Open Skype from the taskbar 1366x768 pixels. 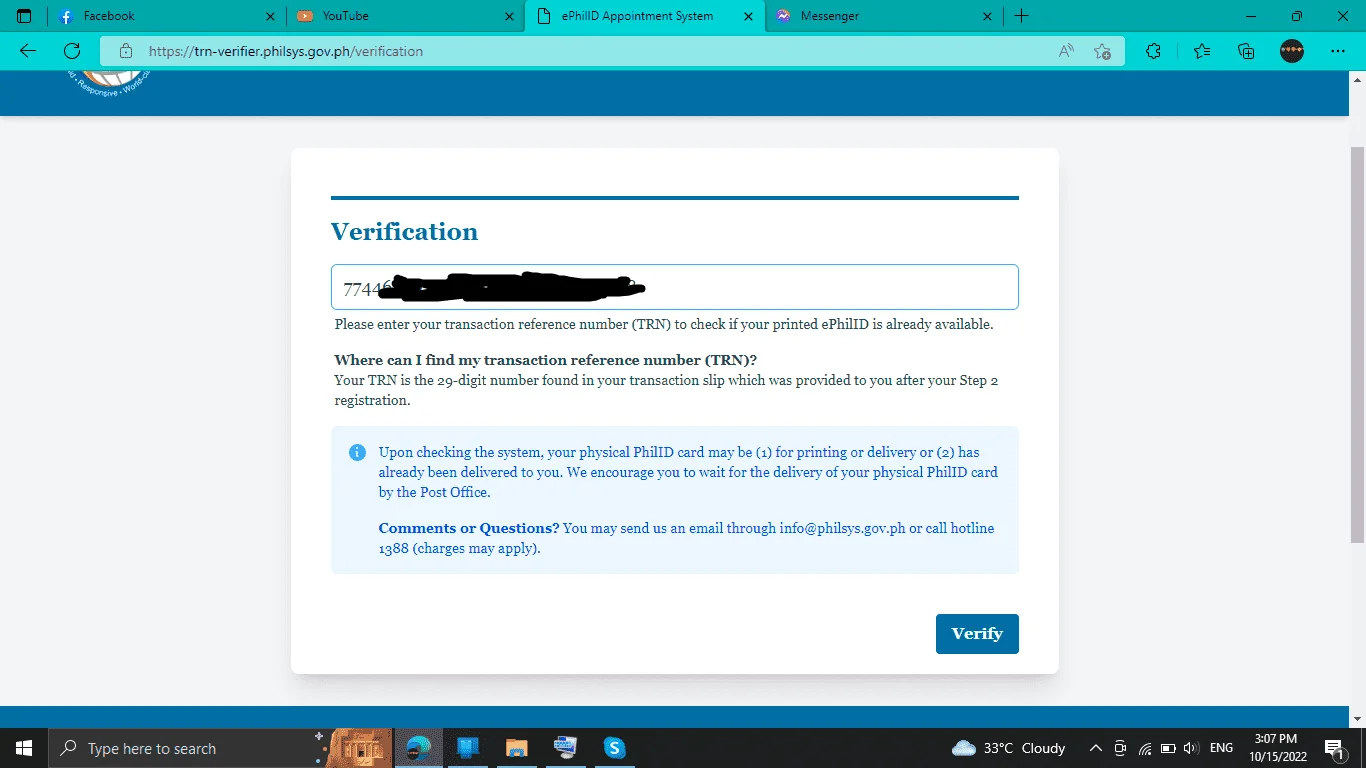[x=614, y=748]
